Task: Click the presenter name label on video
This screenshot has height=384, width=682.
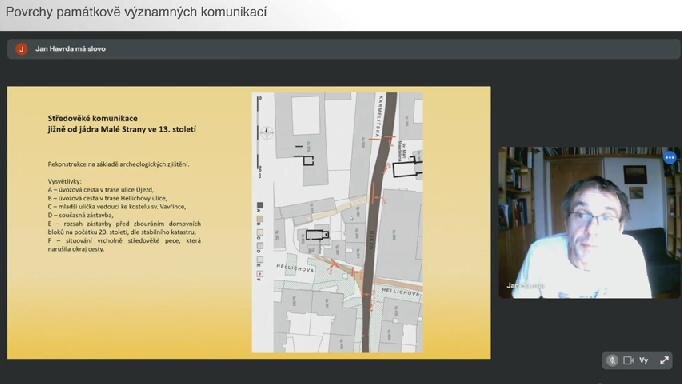Action: [525, 286]
